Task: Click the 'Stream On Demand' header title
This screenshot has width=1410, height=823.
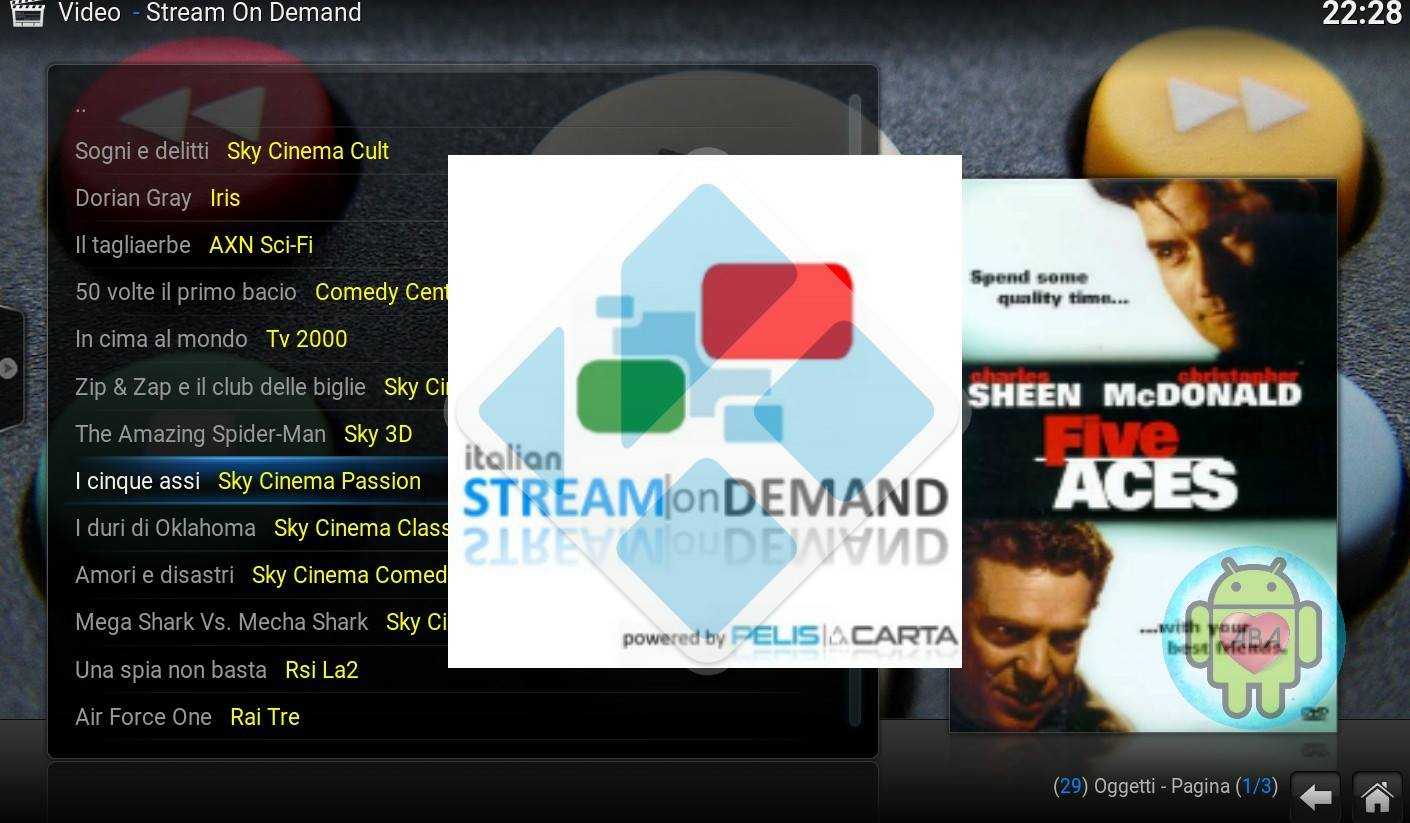Action: 254,13
